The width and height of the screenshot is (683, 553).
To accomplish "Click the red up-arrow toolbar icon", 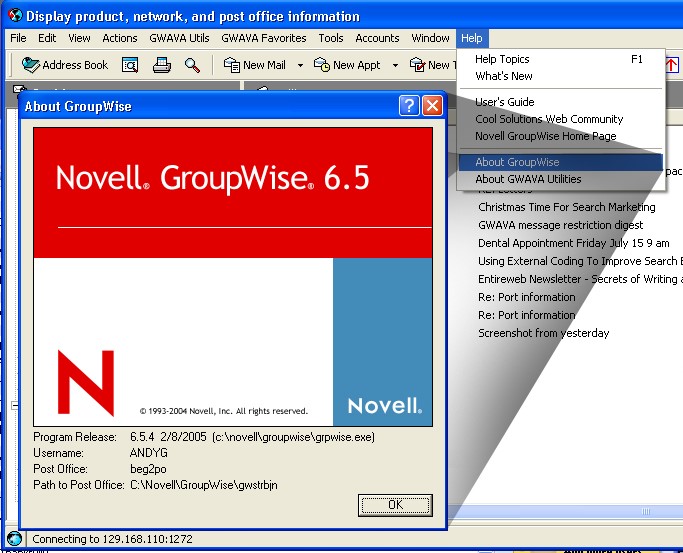I will [672, 65].
